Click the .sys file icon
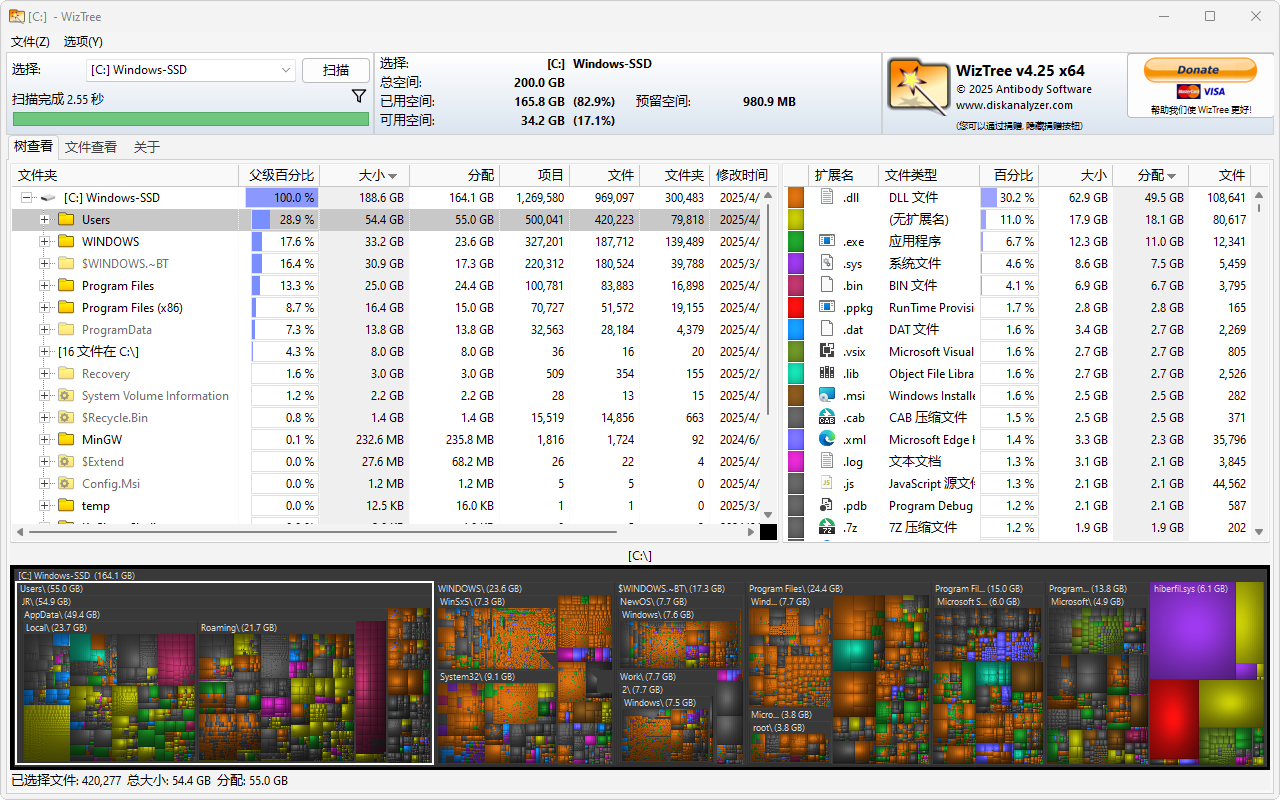This screenshot has height=800, width=1280. 827,263
